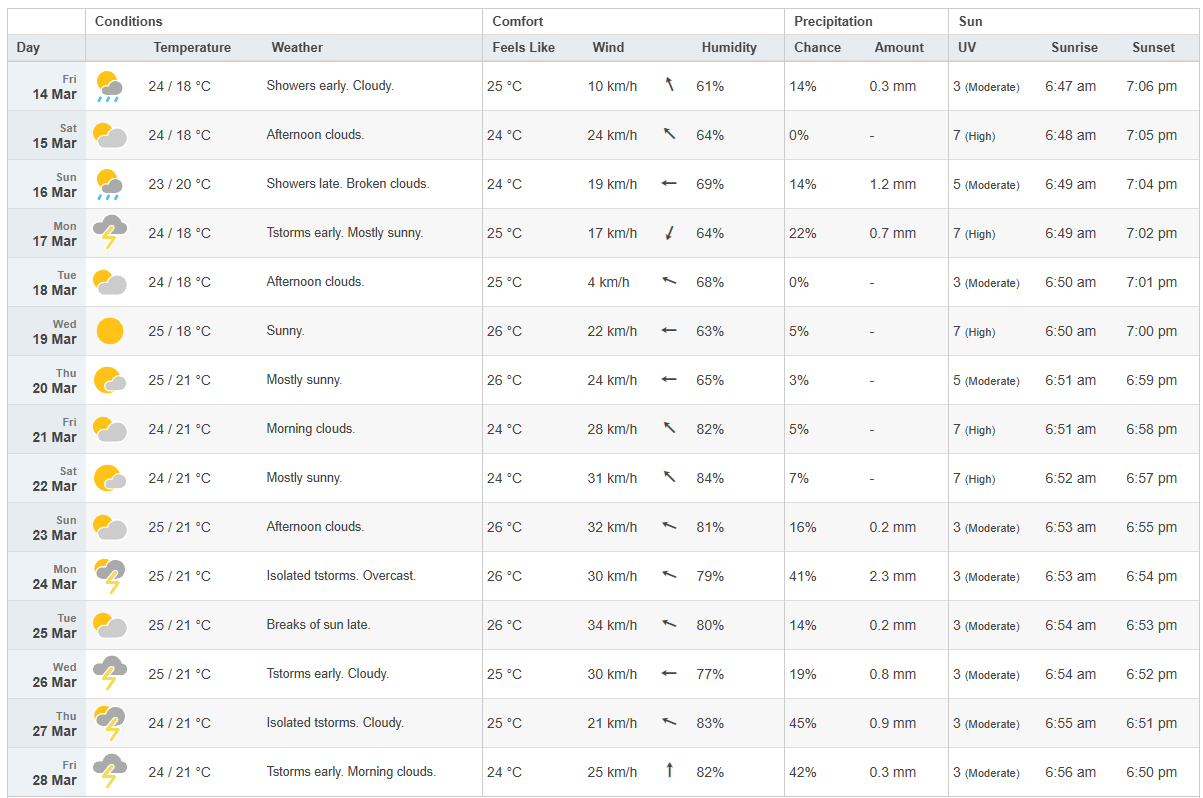
Task: Click the partly cloudy icon for 15 Mar
Action: pyautogui.click(x=109, y=136)
